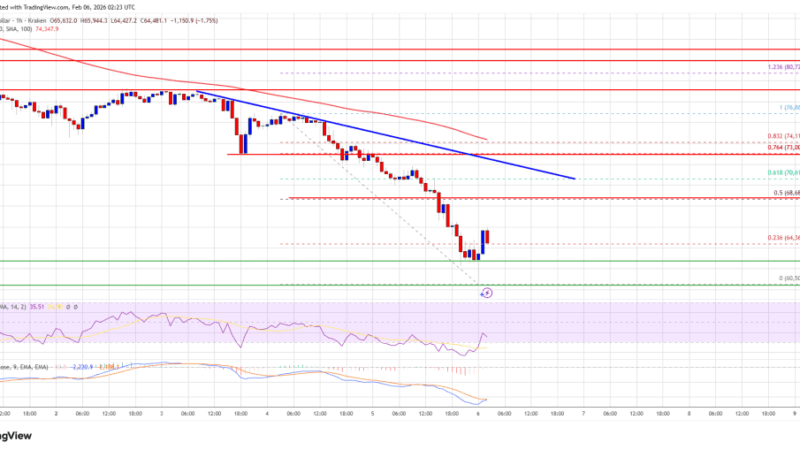Viewport: 800px width, 450px height.
Task: Click the 0.5 Fibonacci level label
Action: [x=786, y=193]
